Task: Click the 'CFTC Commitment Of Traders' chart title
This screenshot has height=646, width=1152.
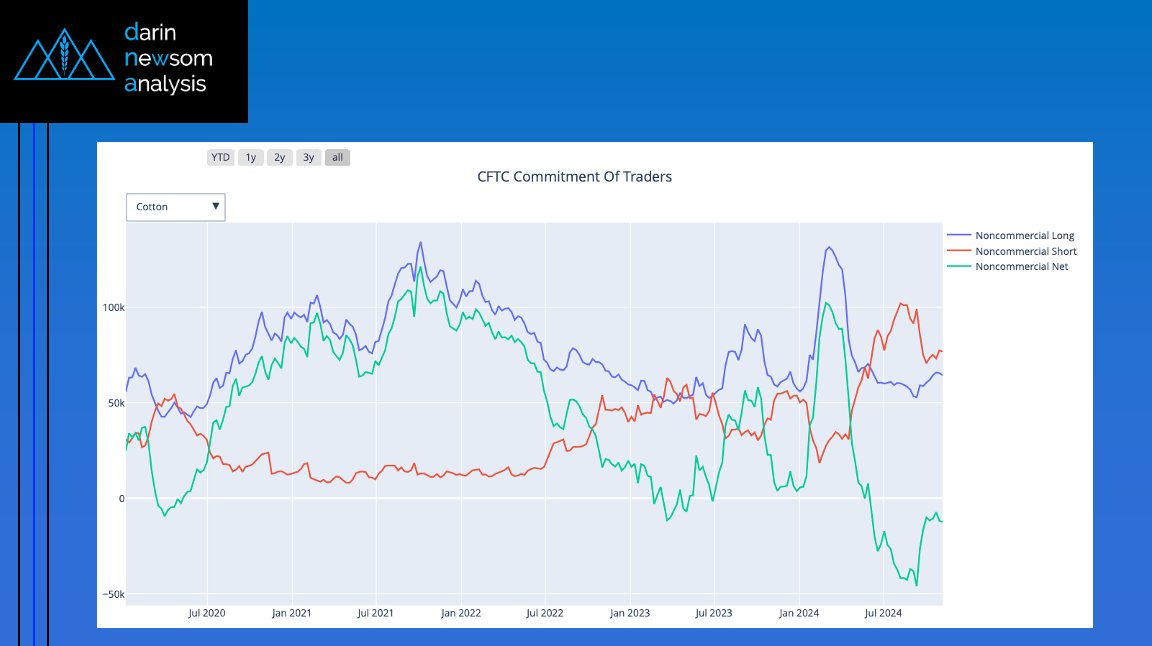Action: pos(575,177)
